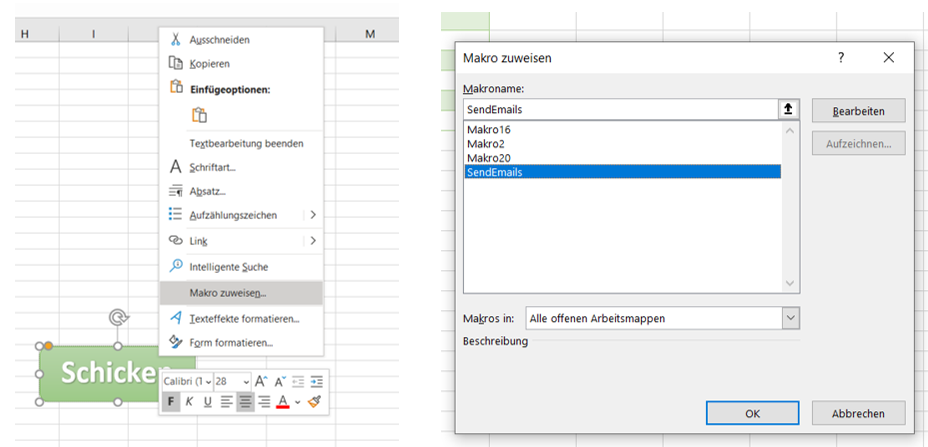Click the paste clipboard icon under Einfügeoptionen

point(199,115)
